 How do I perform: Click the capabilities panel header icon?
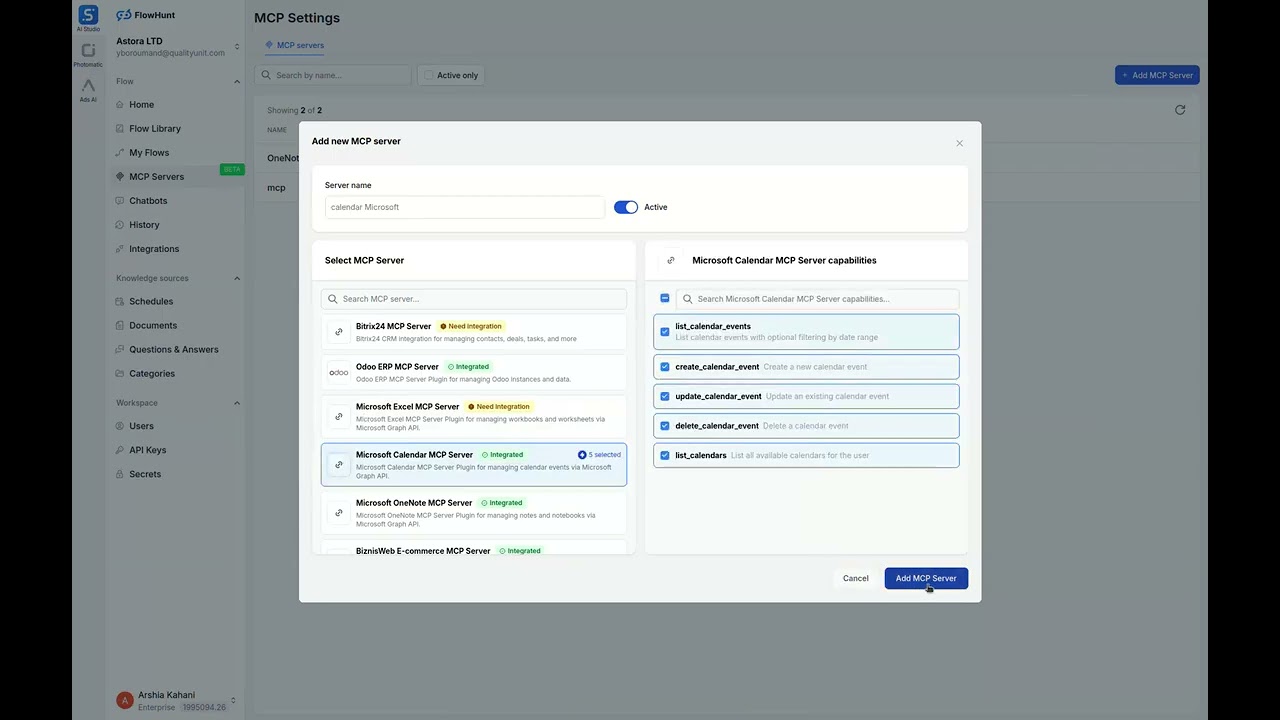pos(670,260)
